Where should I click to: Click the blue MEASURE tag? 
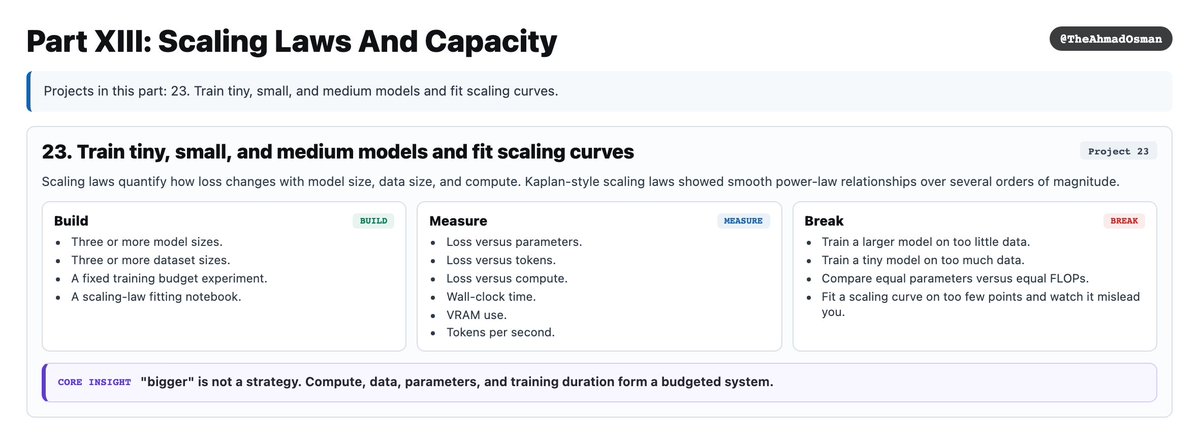[743, 221]
